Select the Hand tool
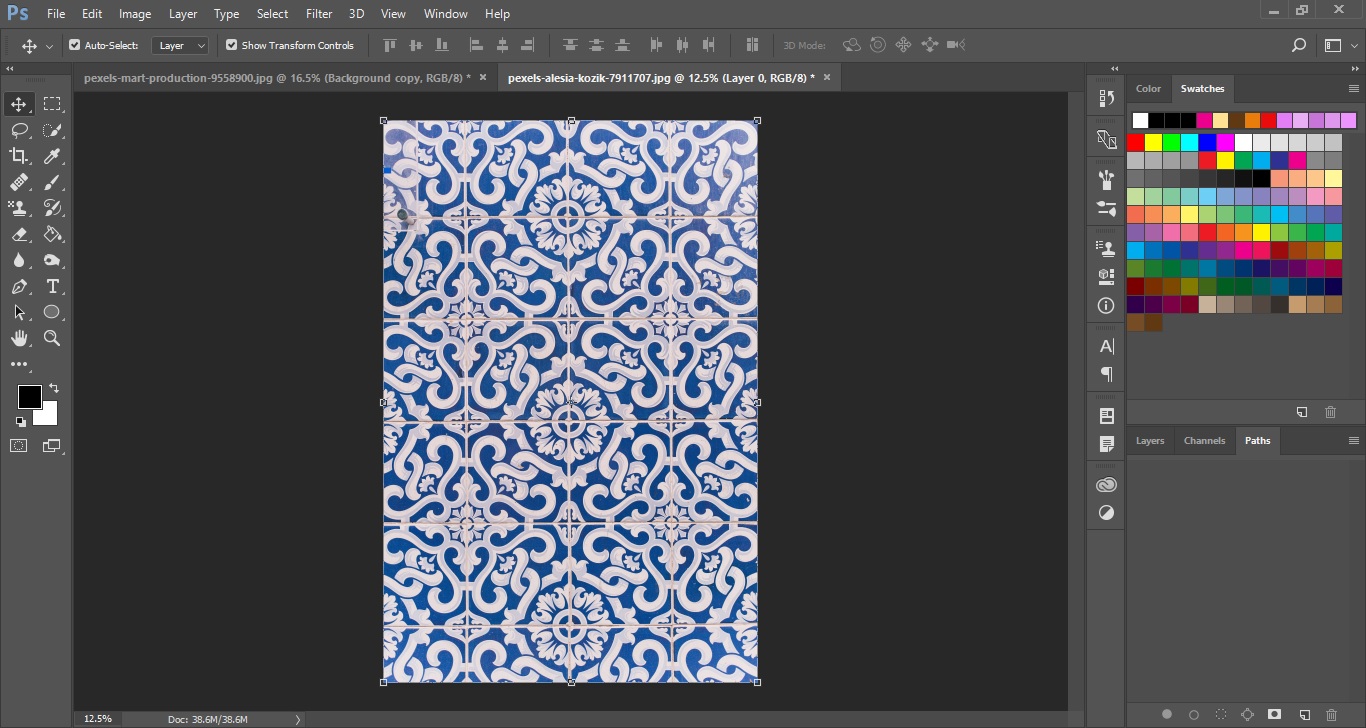 19,338
